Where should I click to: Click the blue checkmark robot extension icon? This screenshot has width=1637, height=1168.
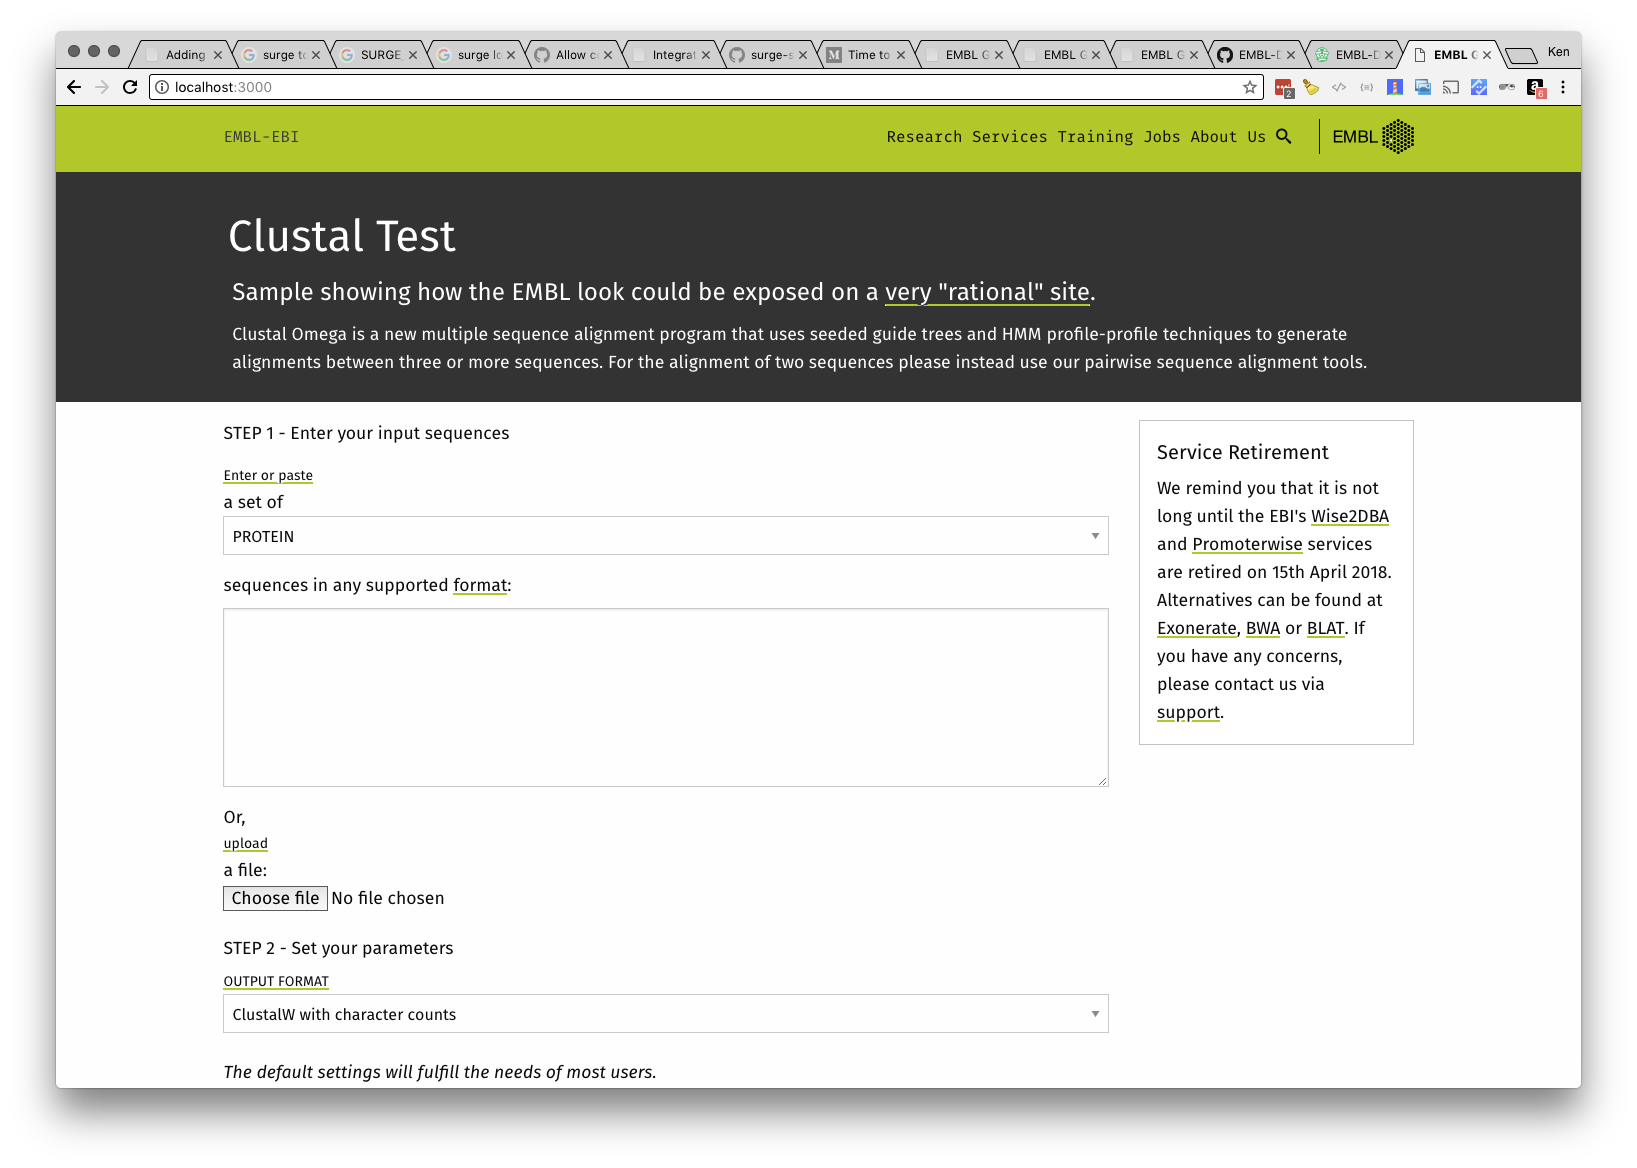point(1479,87)
